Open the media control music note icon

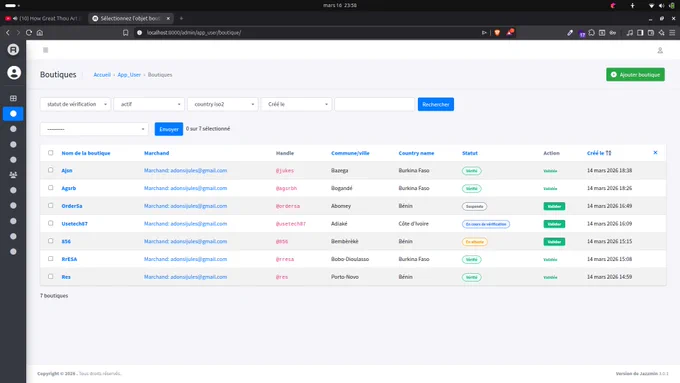click(x=630, y=33)
